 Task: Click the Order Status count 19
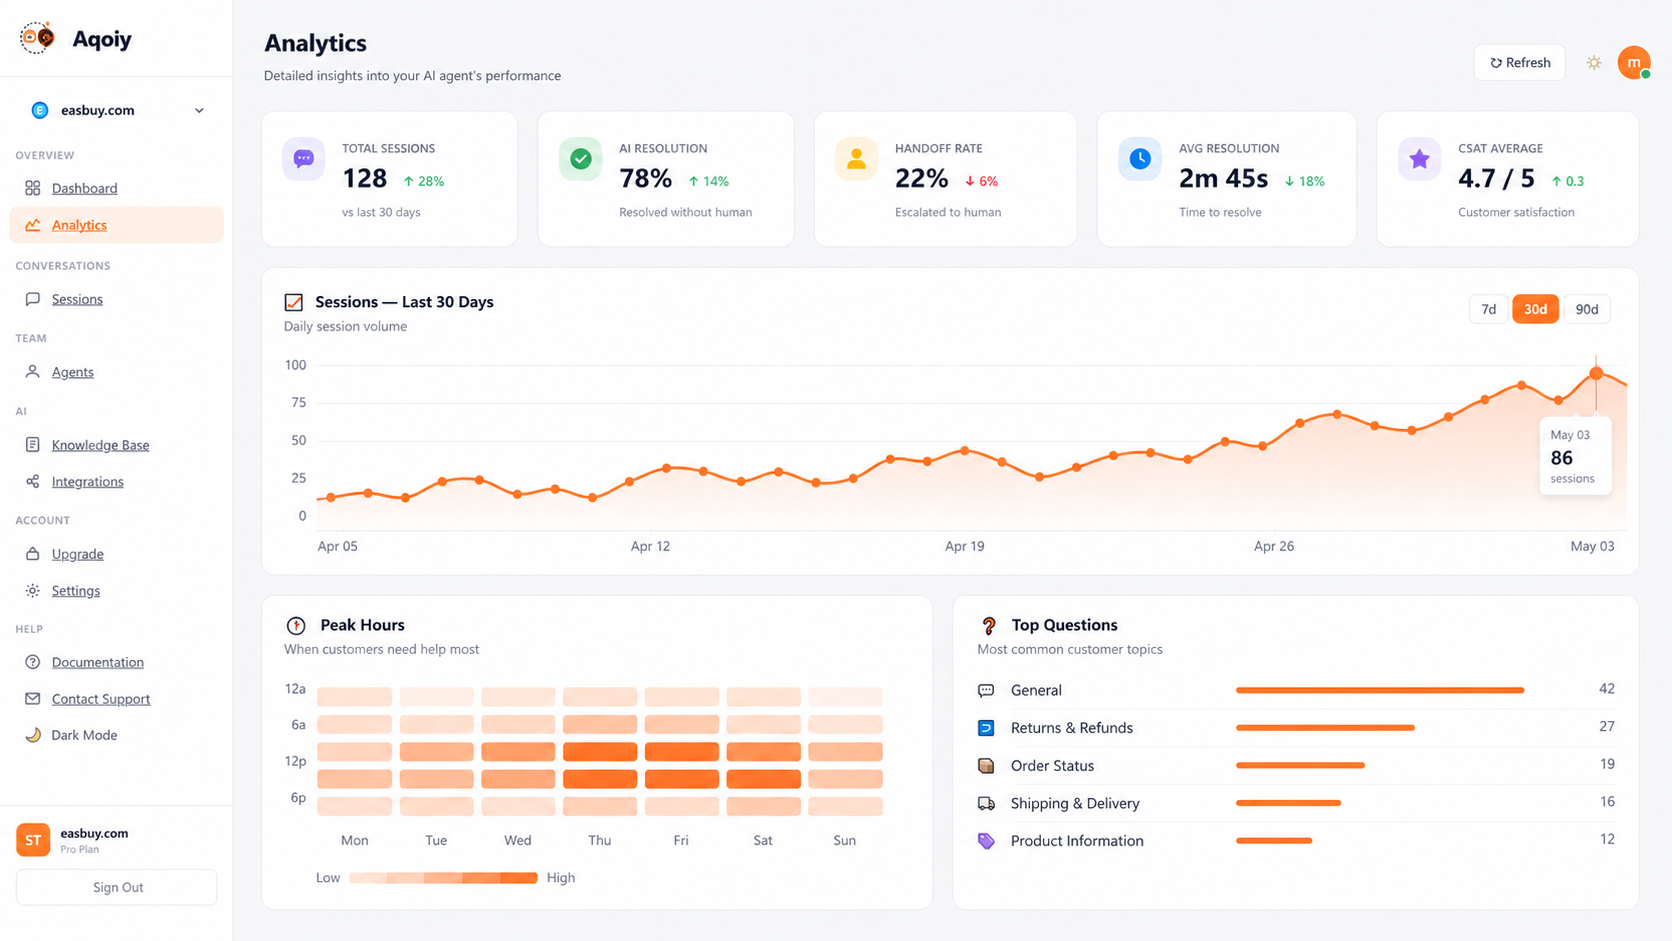(x=1607, y=764)
